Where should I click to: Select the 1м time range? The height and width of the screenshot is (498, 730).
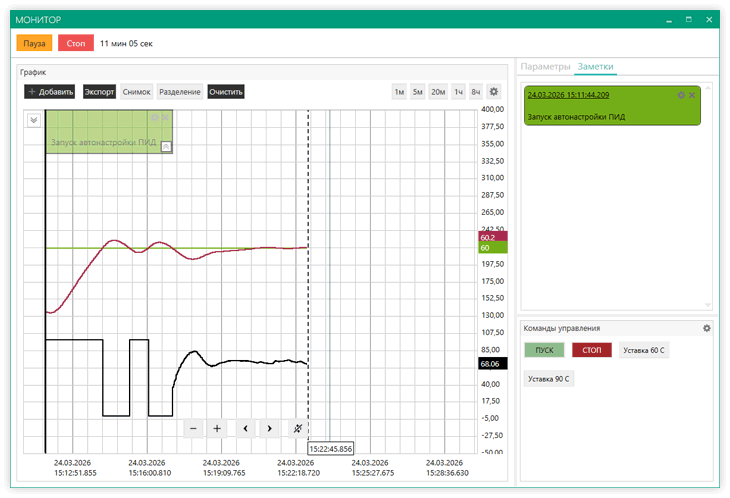click(399, 92)
